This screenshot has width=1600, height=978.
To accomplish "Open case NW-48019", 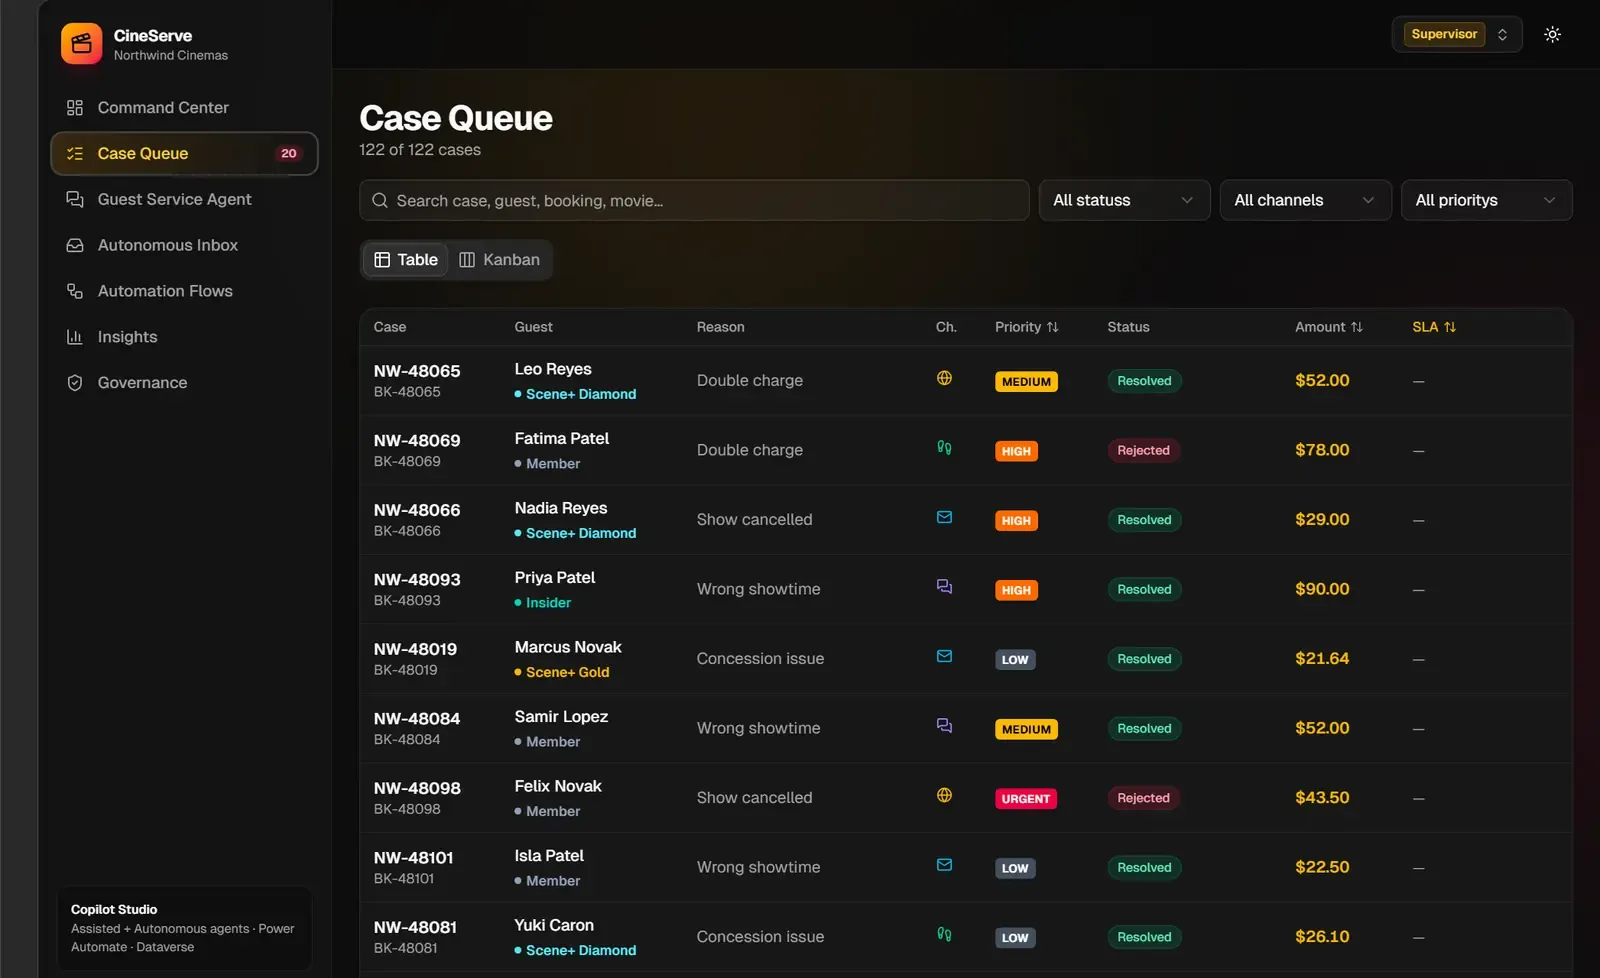I will tap(415, 649).
